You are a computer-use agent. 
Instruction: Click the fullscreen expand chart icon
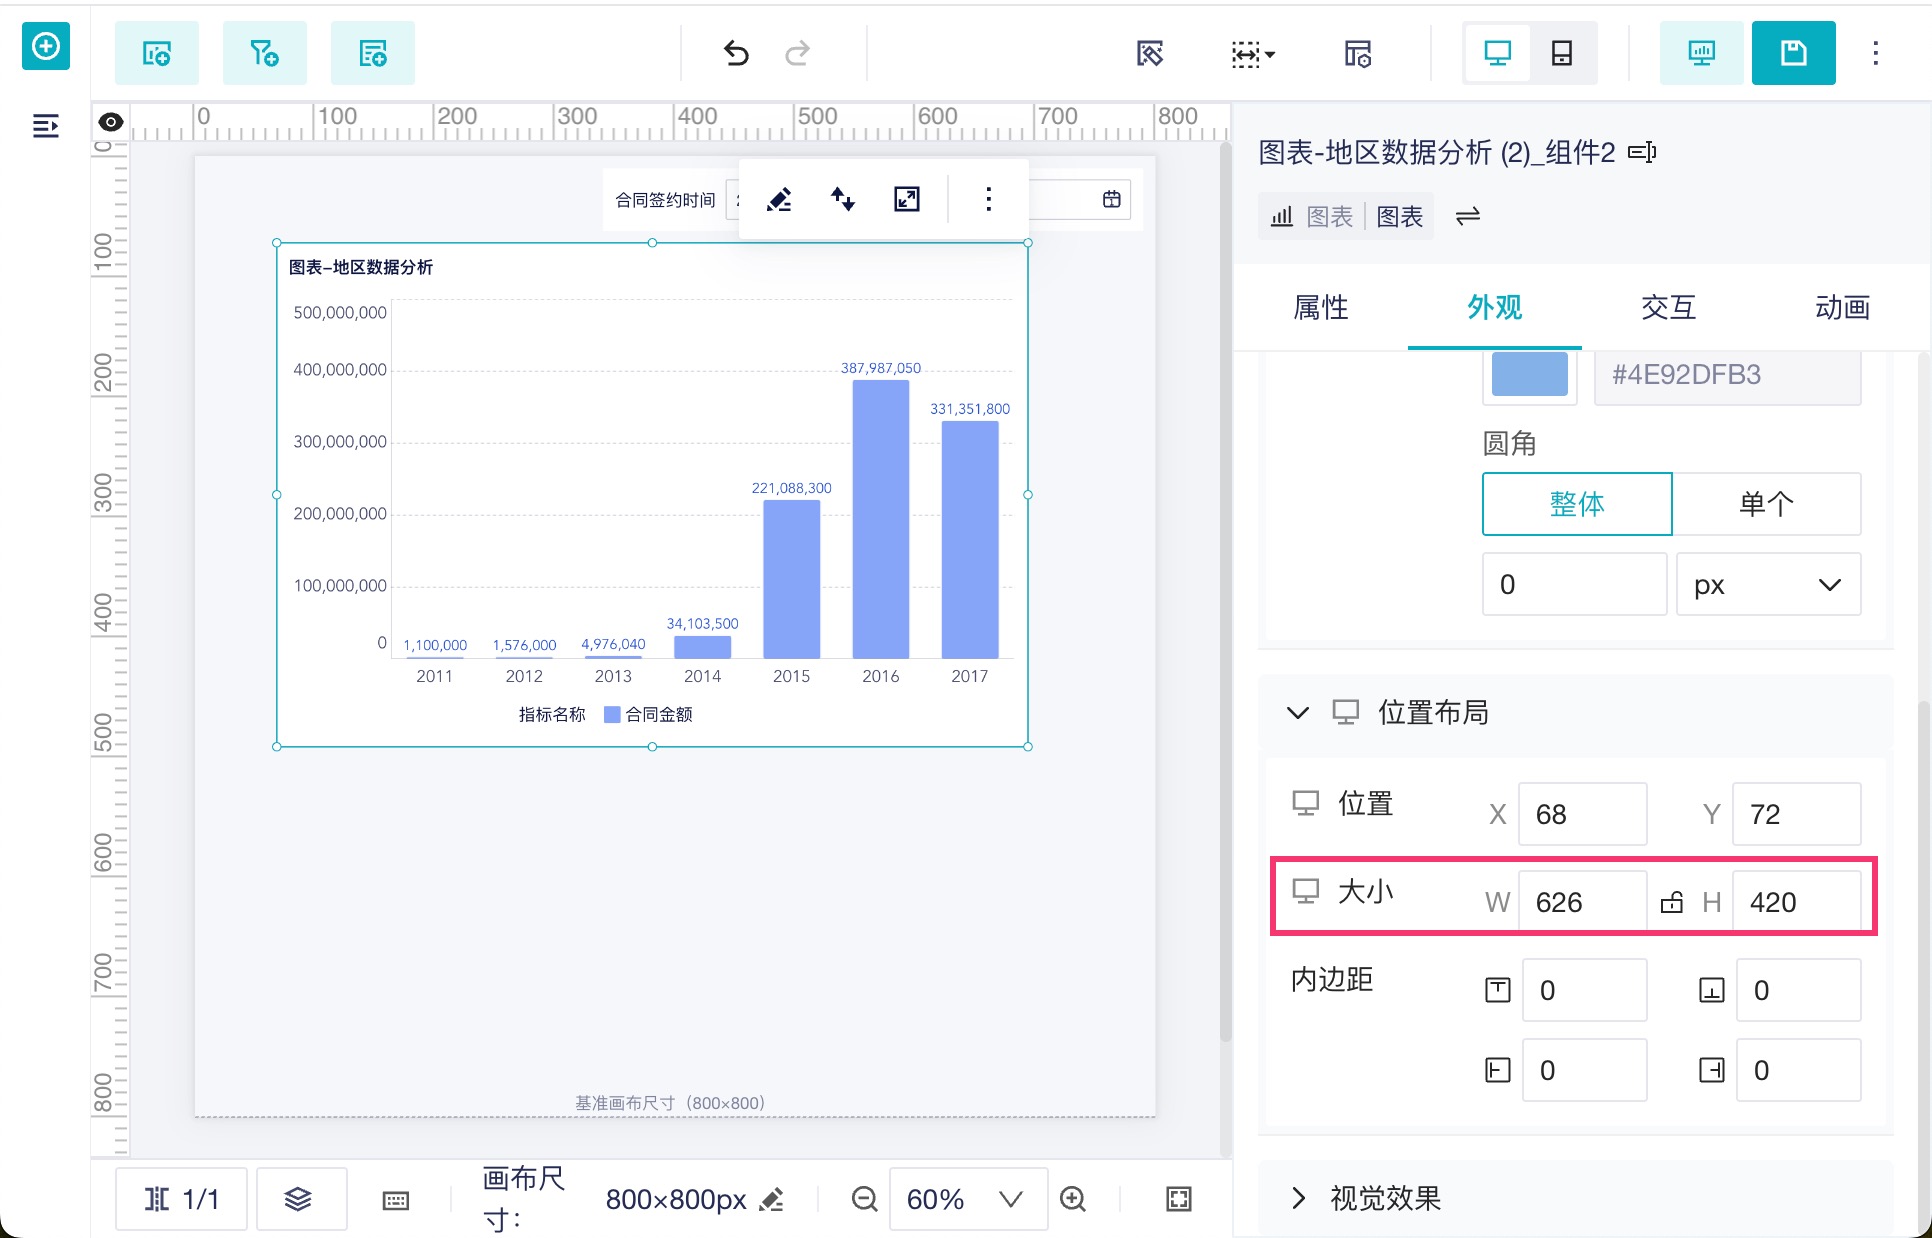click(907, 199)
